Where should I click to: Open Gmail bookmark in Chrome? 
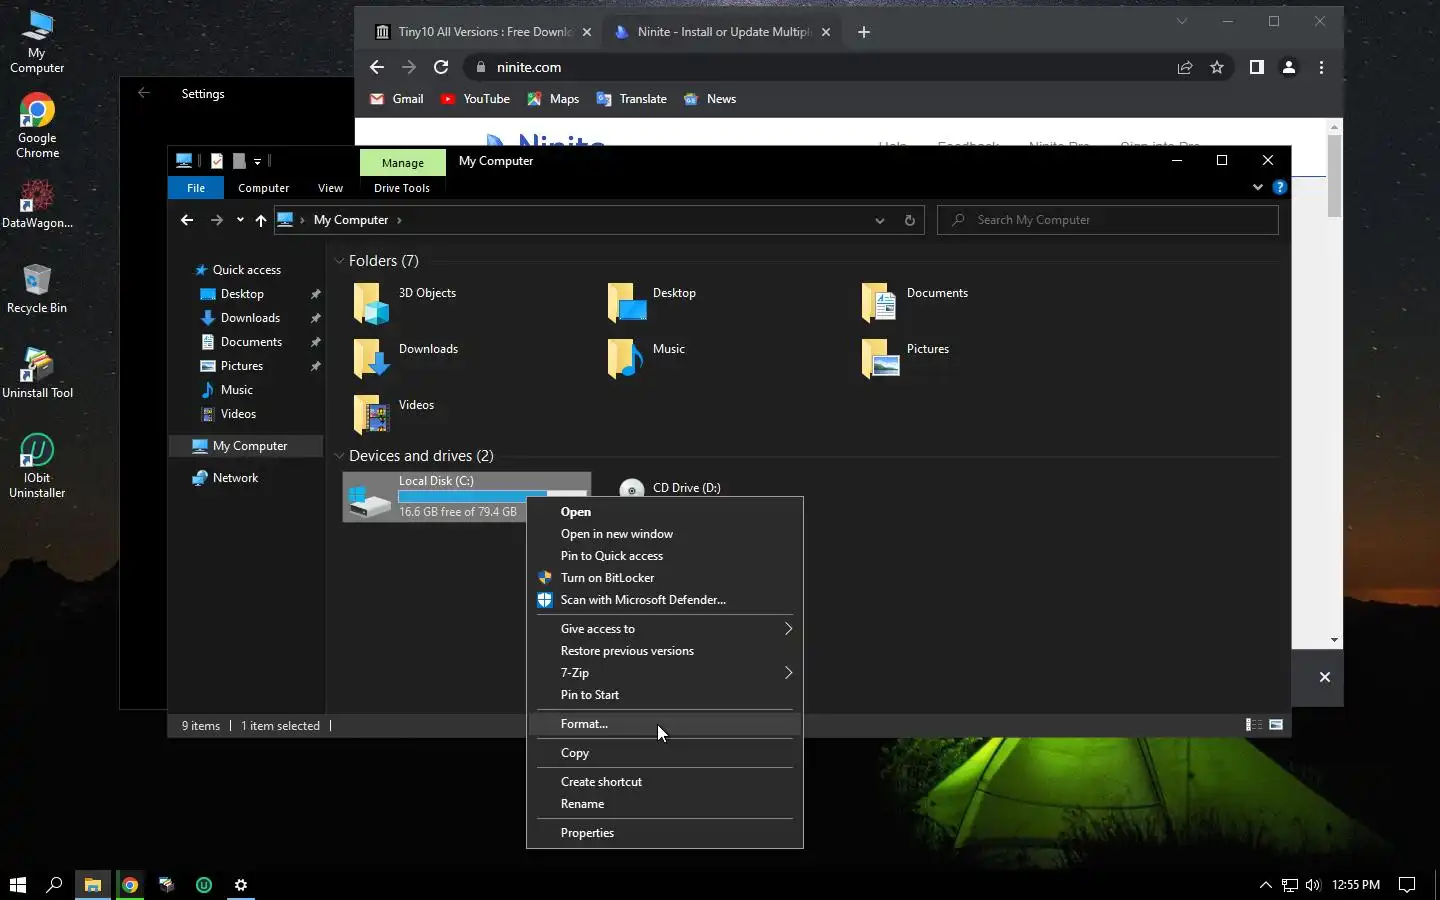click(x=397, y=99)
